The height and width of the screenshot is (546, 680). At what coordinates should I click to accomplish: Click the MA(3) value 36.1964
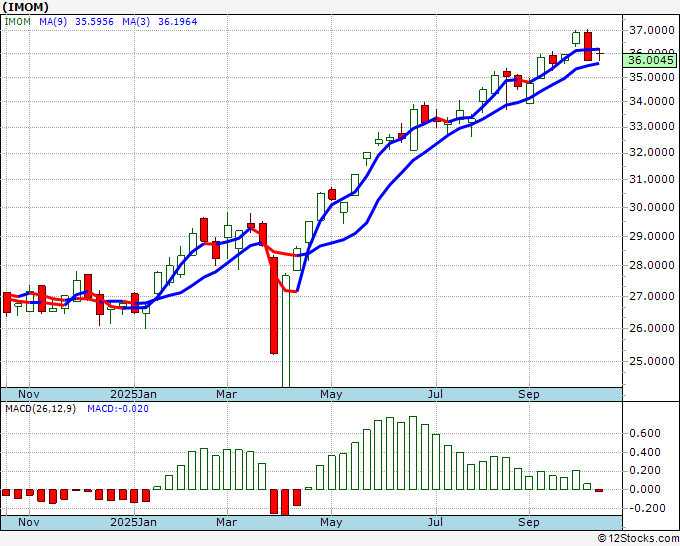point(177,21)
